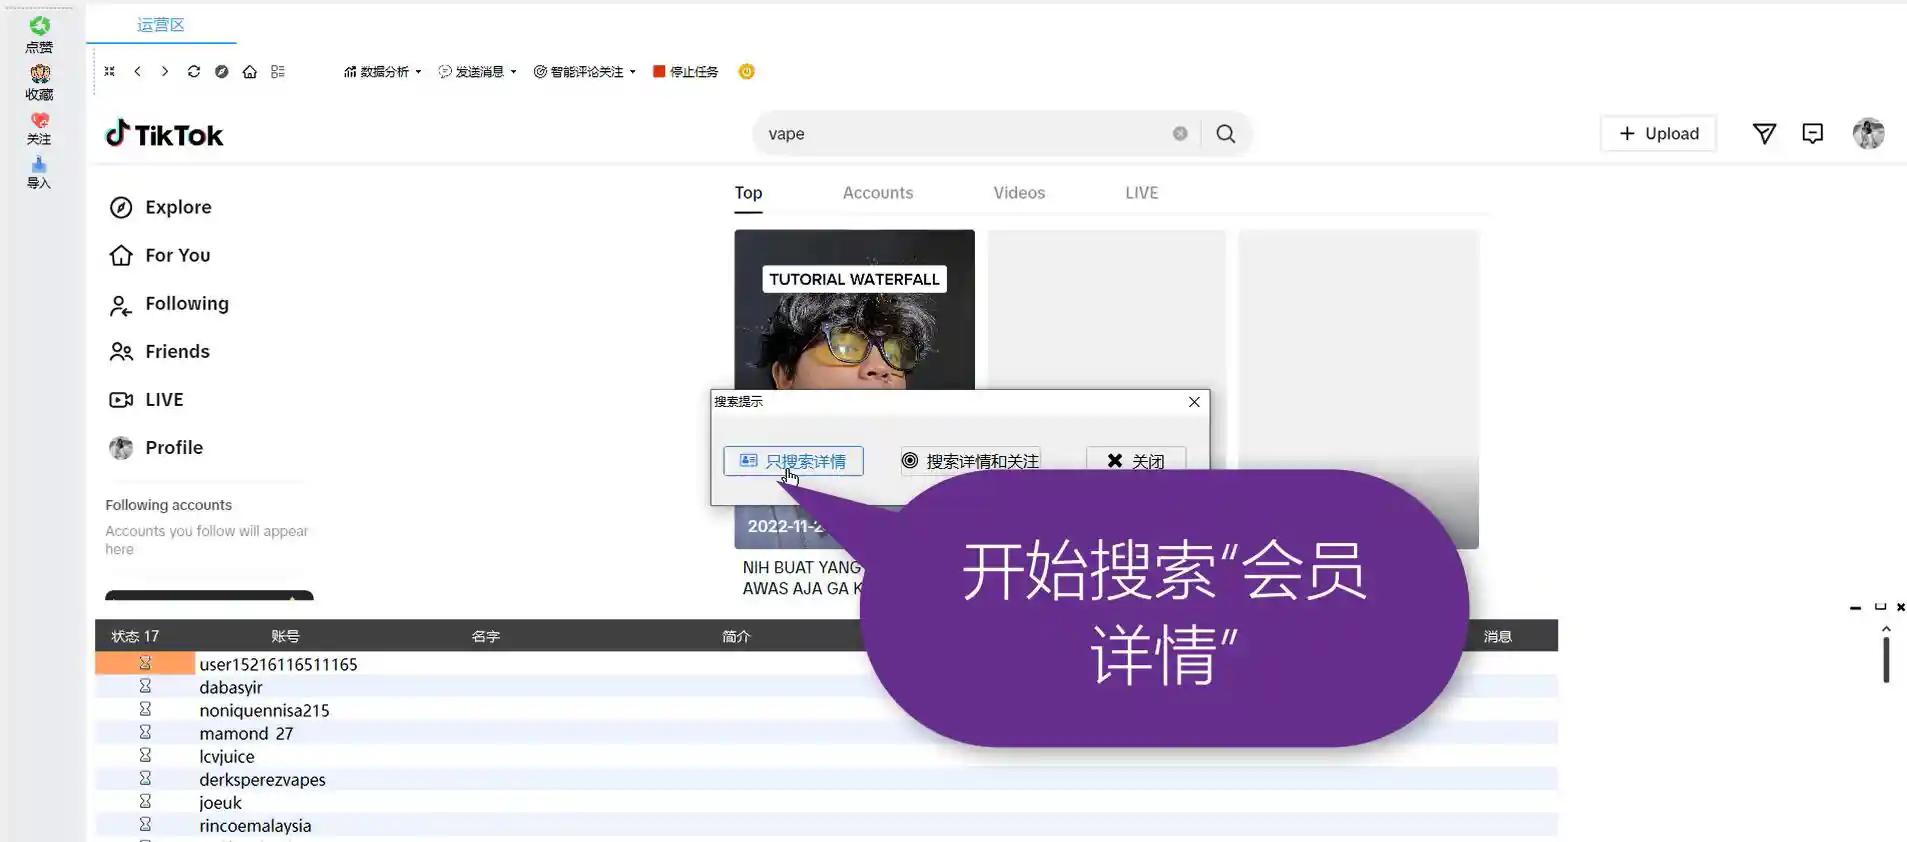Click the 搜索详情和关注 button

970,461
